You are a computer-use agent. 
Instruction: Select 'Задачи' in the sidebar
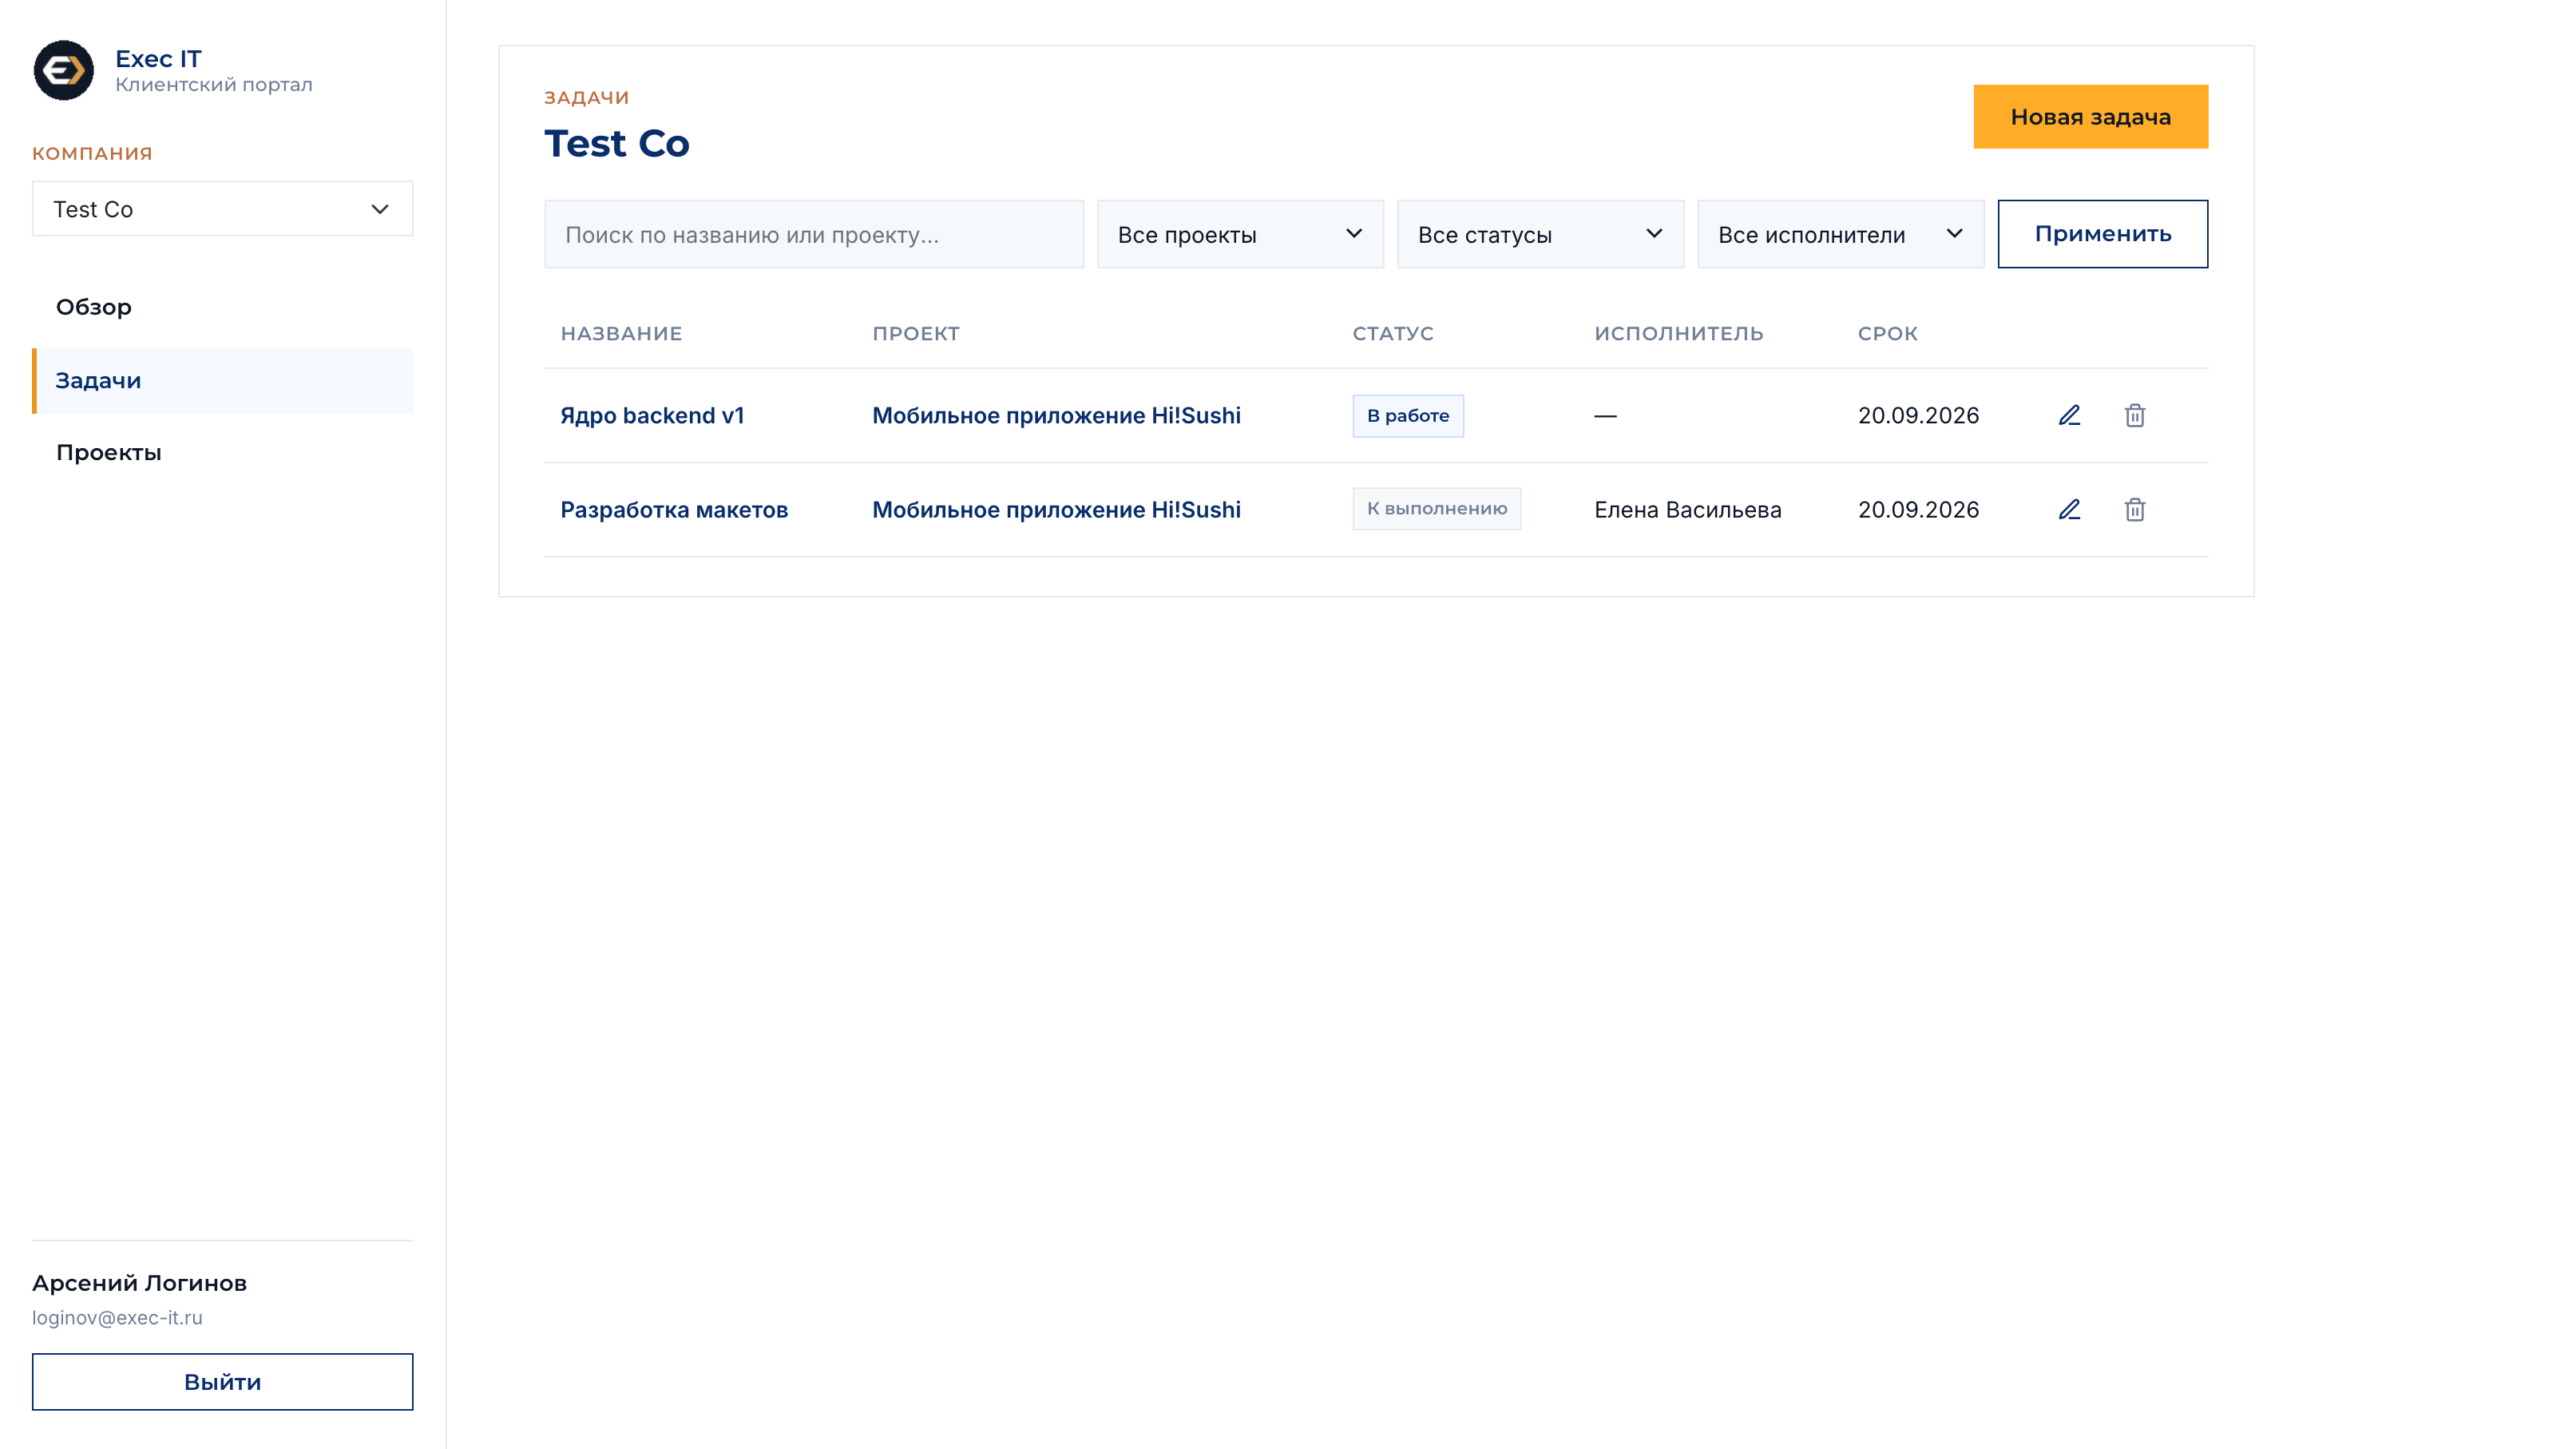(222, 380)
